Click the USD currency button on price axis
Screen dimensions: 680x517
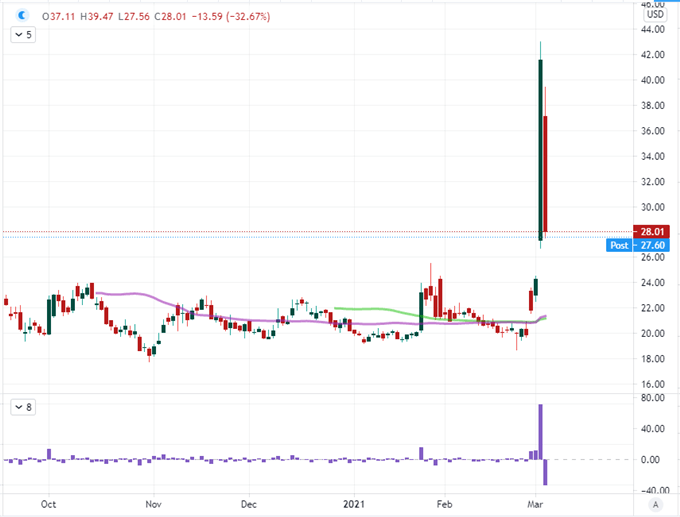pyautogui.click(x=655, y=14)
